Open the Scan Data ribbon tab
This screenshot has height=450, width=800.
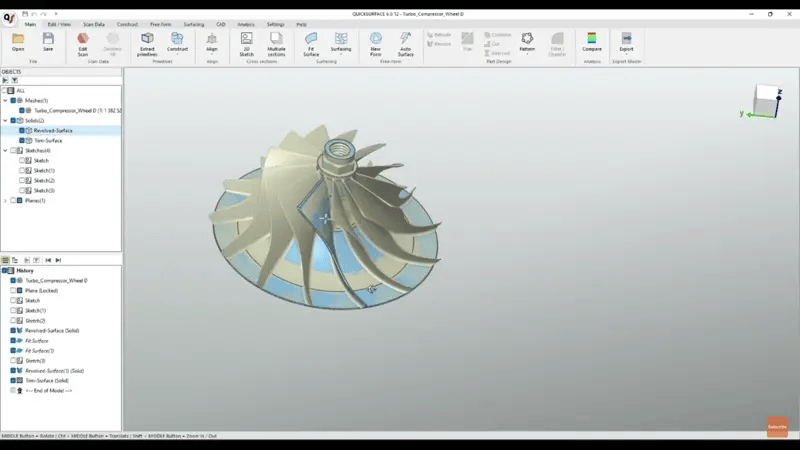click(93, 24)
